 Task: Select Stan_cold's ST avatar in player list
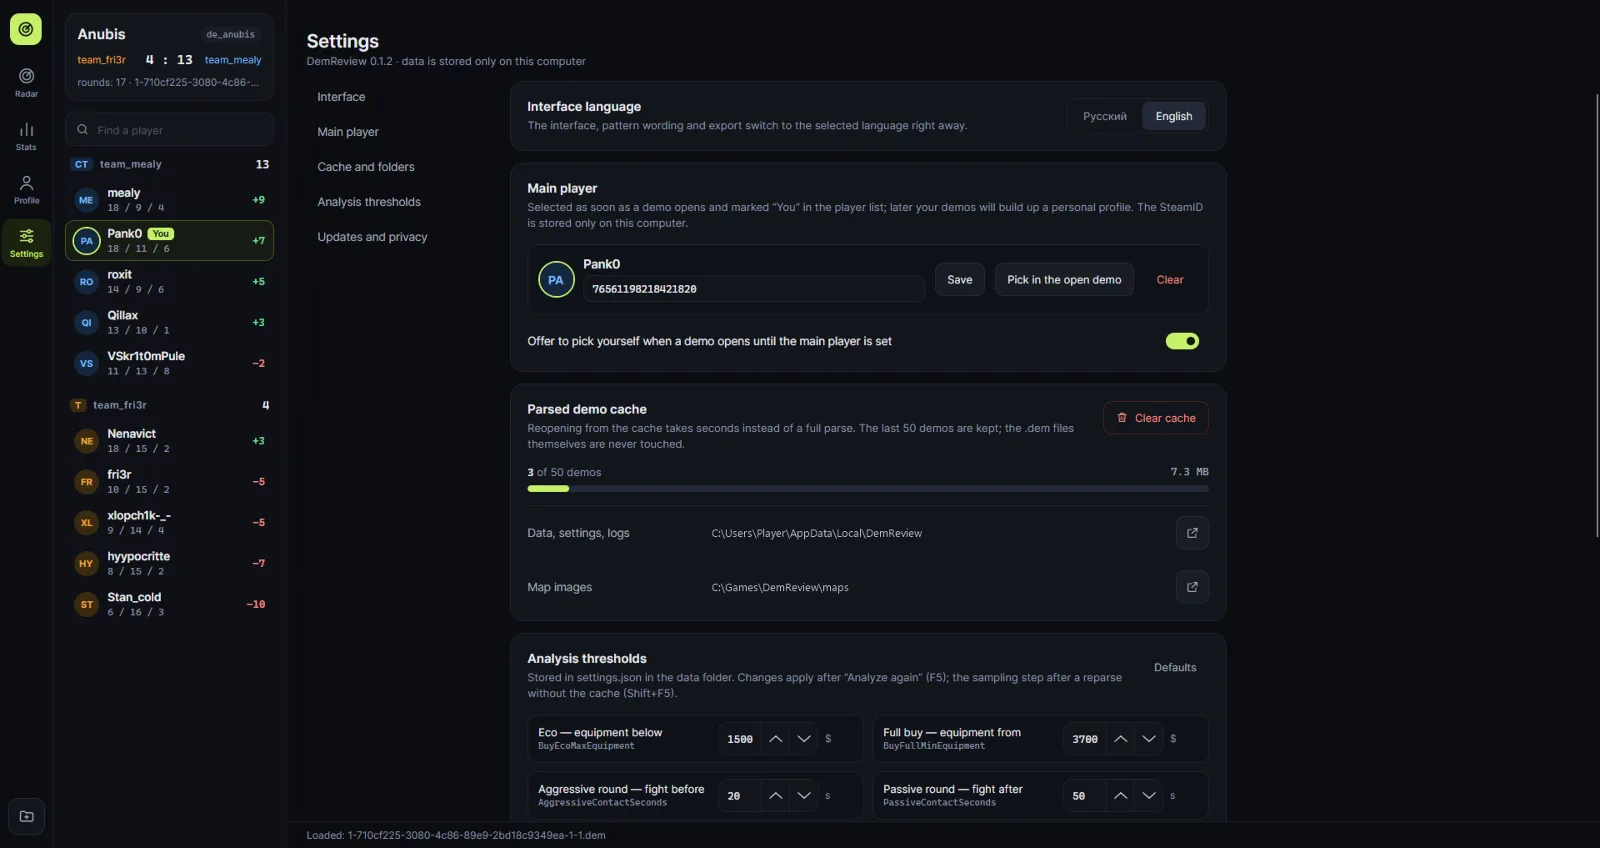[86, 604]
